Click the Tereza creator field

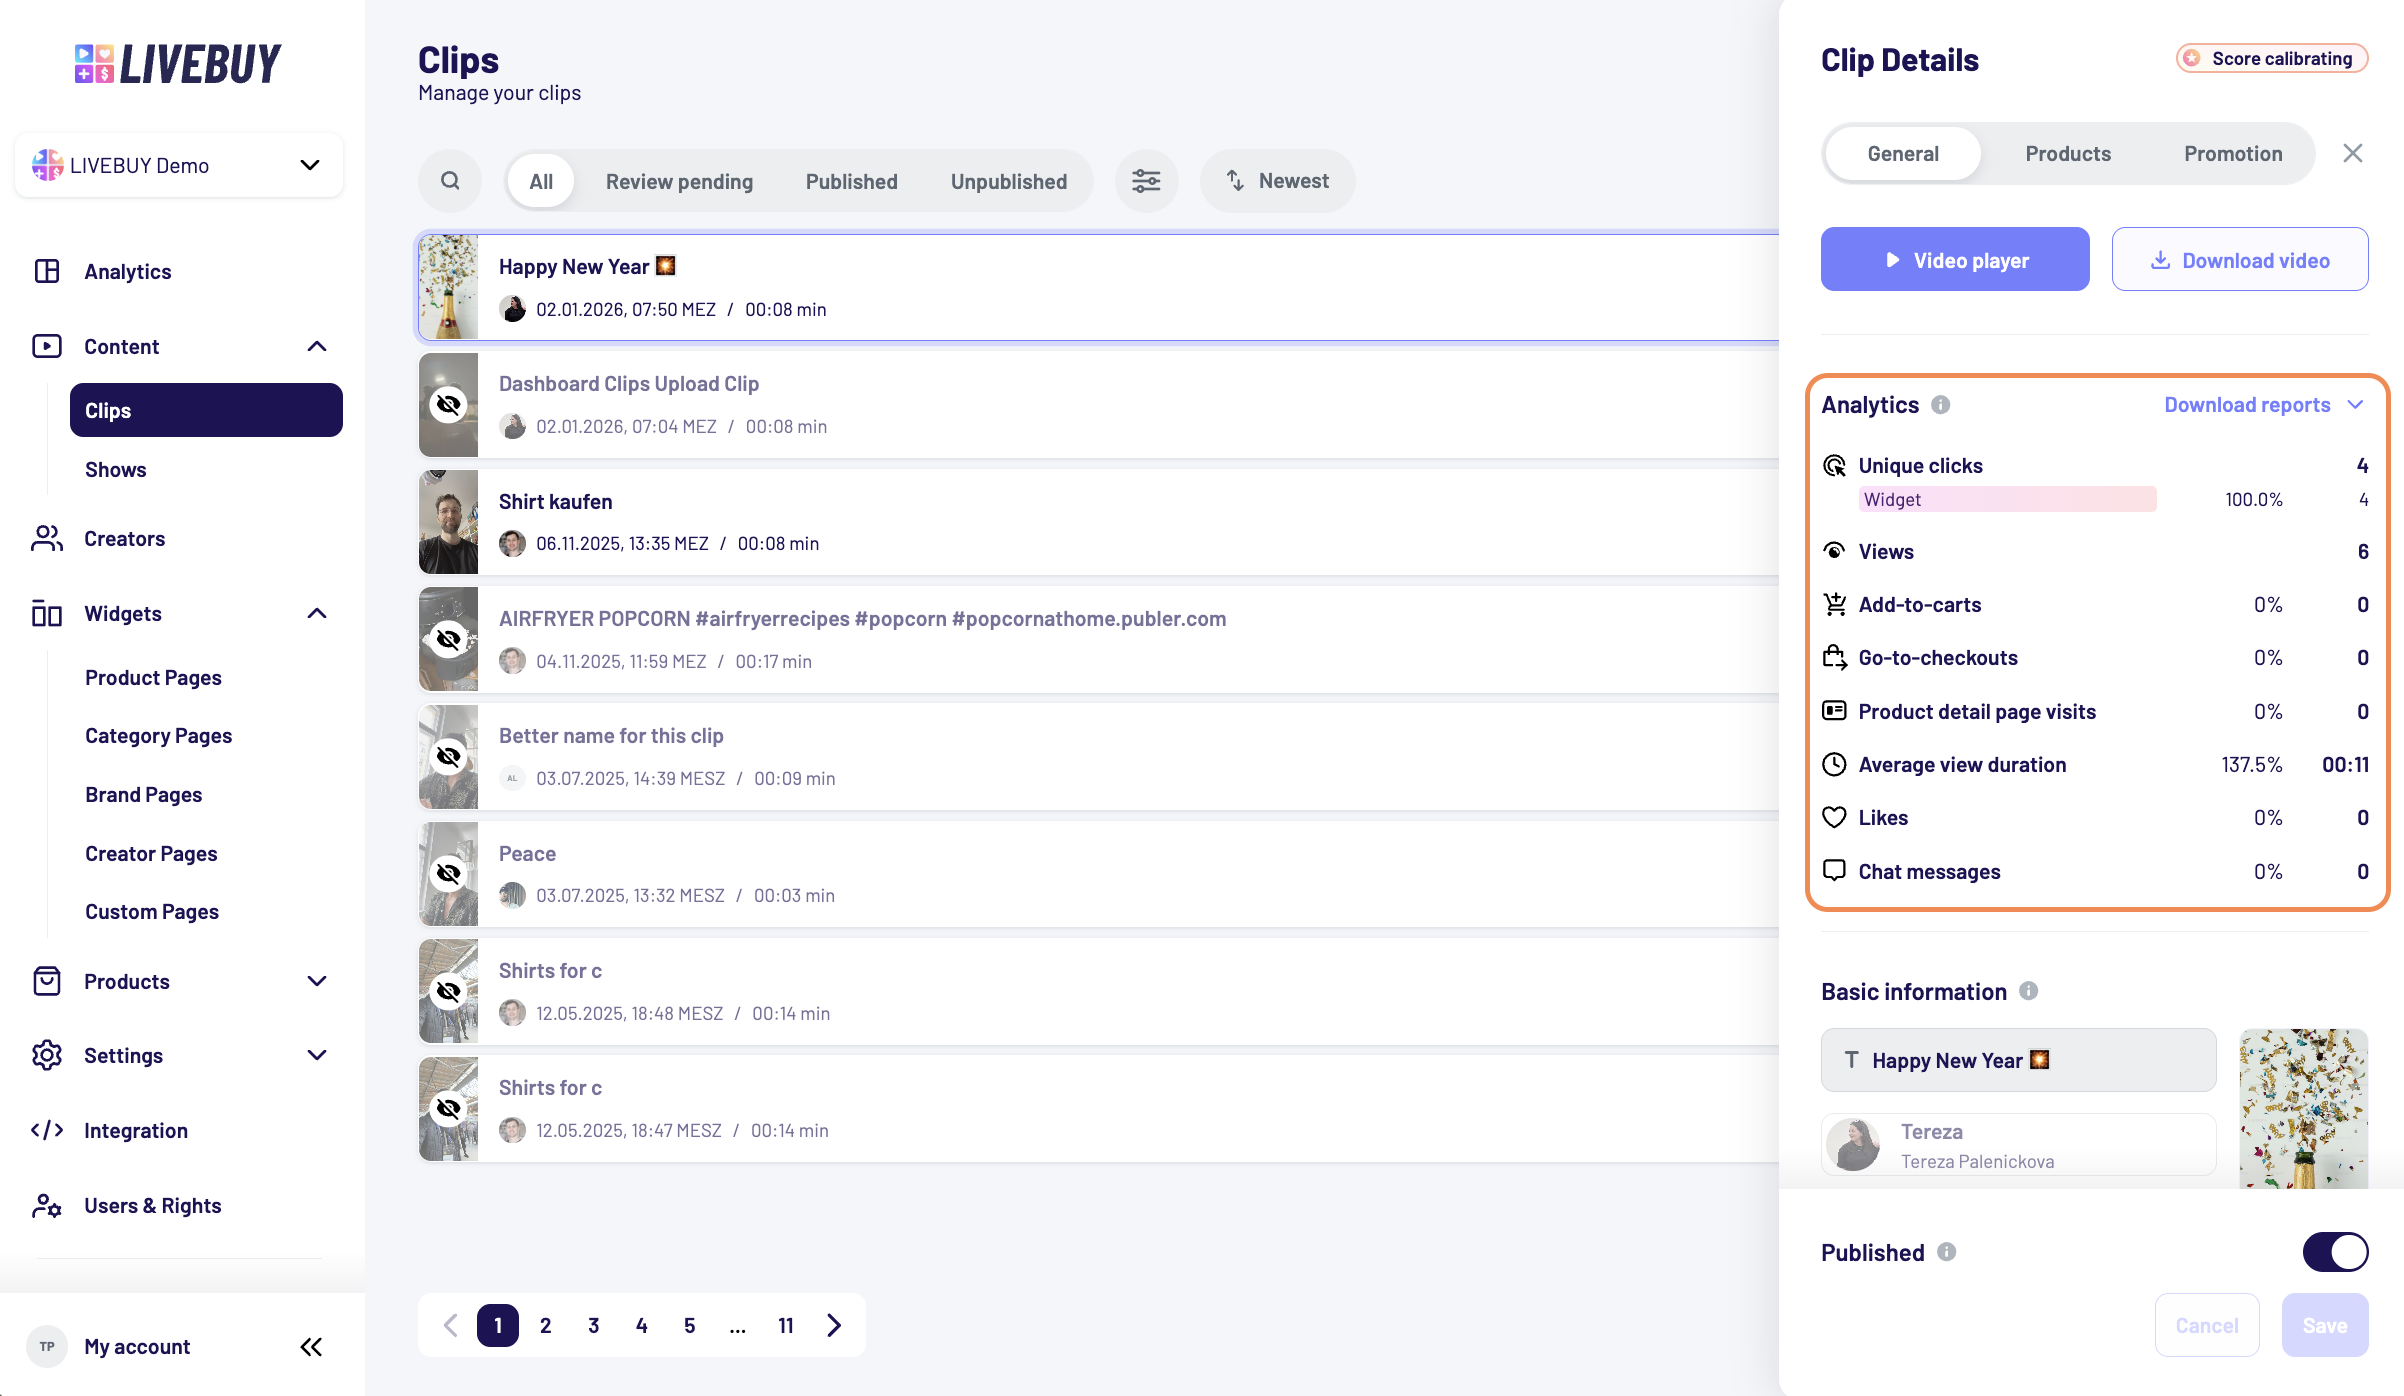click(x=2018, y=1145)
